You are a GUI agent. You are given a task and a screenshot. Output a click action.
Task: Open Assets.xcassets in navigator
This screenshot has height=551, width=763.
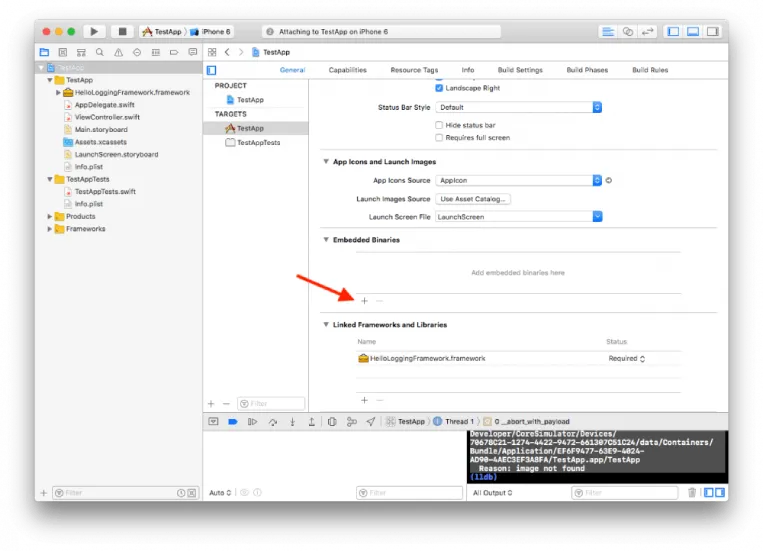[100, 142]
